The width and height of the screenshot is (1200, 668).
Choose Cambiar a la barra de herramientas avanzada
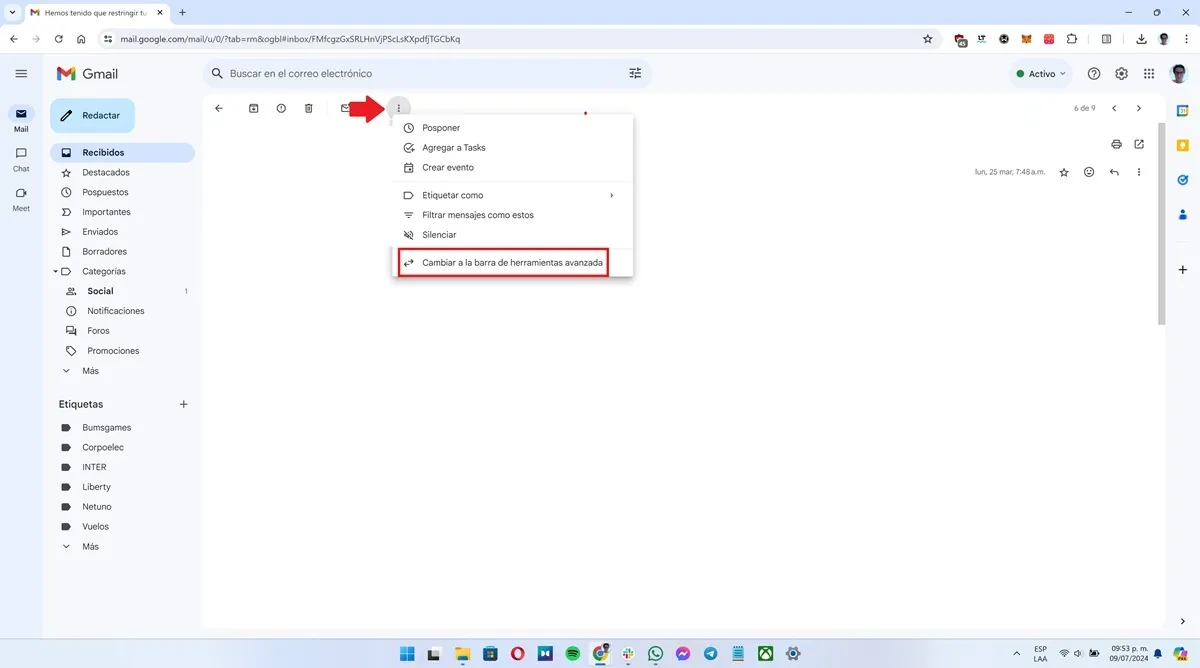(503, 262)
